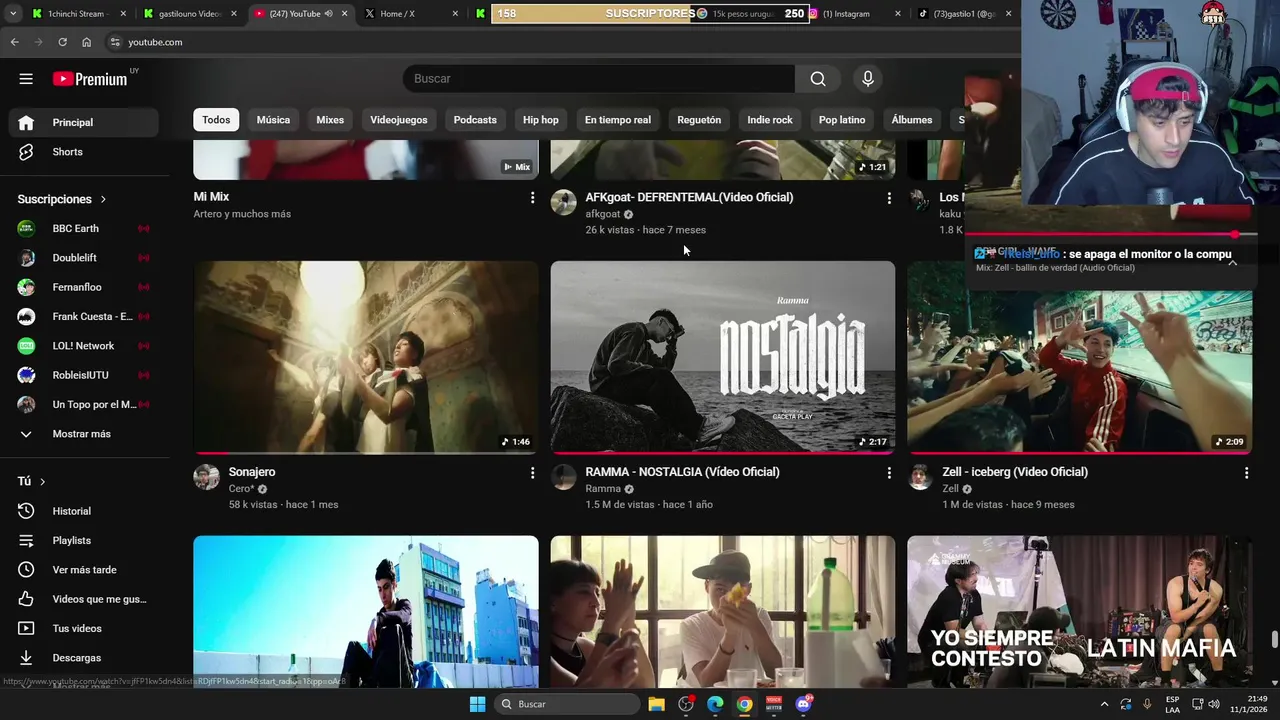
Task: Open Doublelift subscription channel
Action: pos(84,258)
